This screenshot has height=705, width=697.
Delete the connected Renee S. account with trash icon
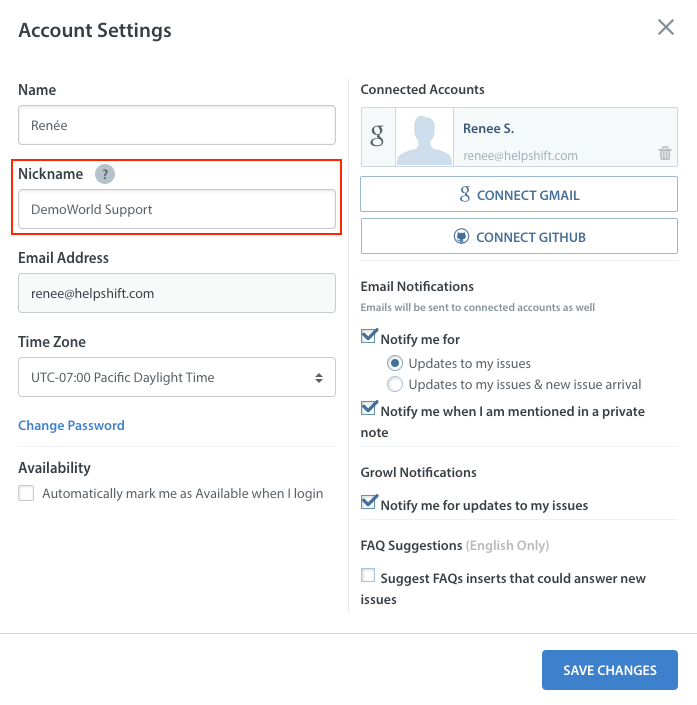click(x=665, y=153)
